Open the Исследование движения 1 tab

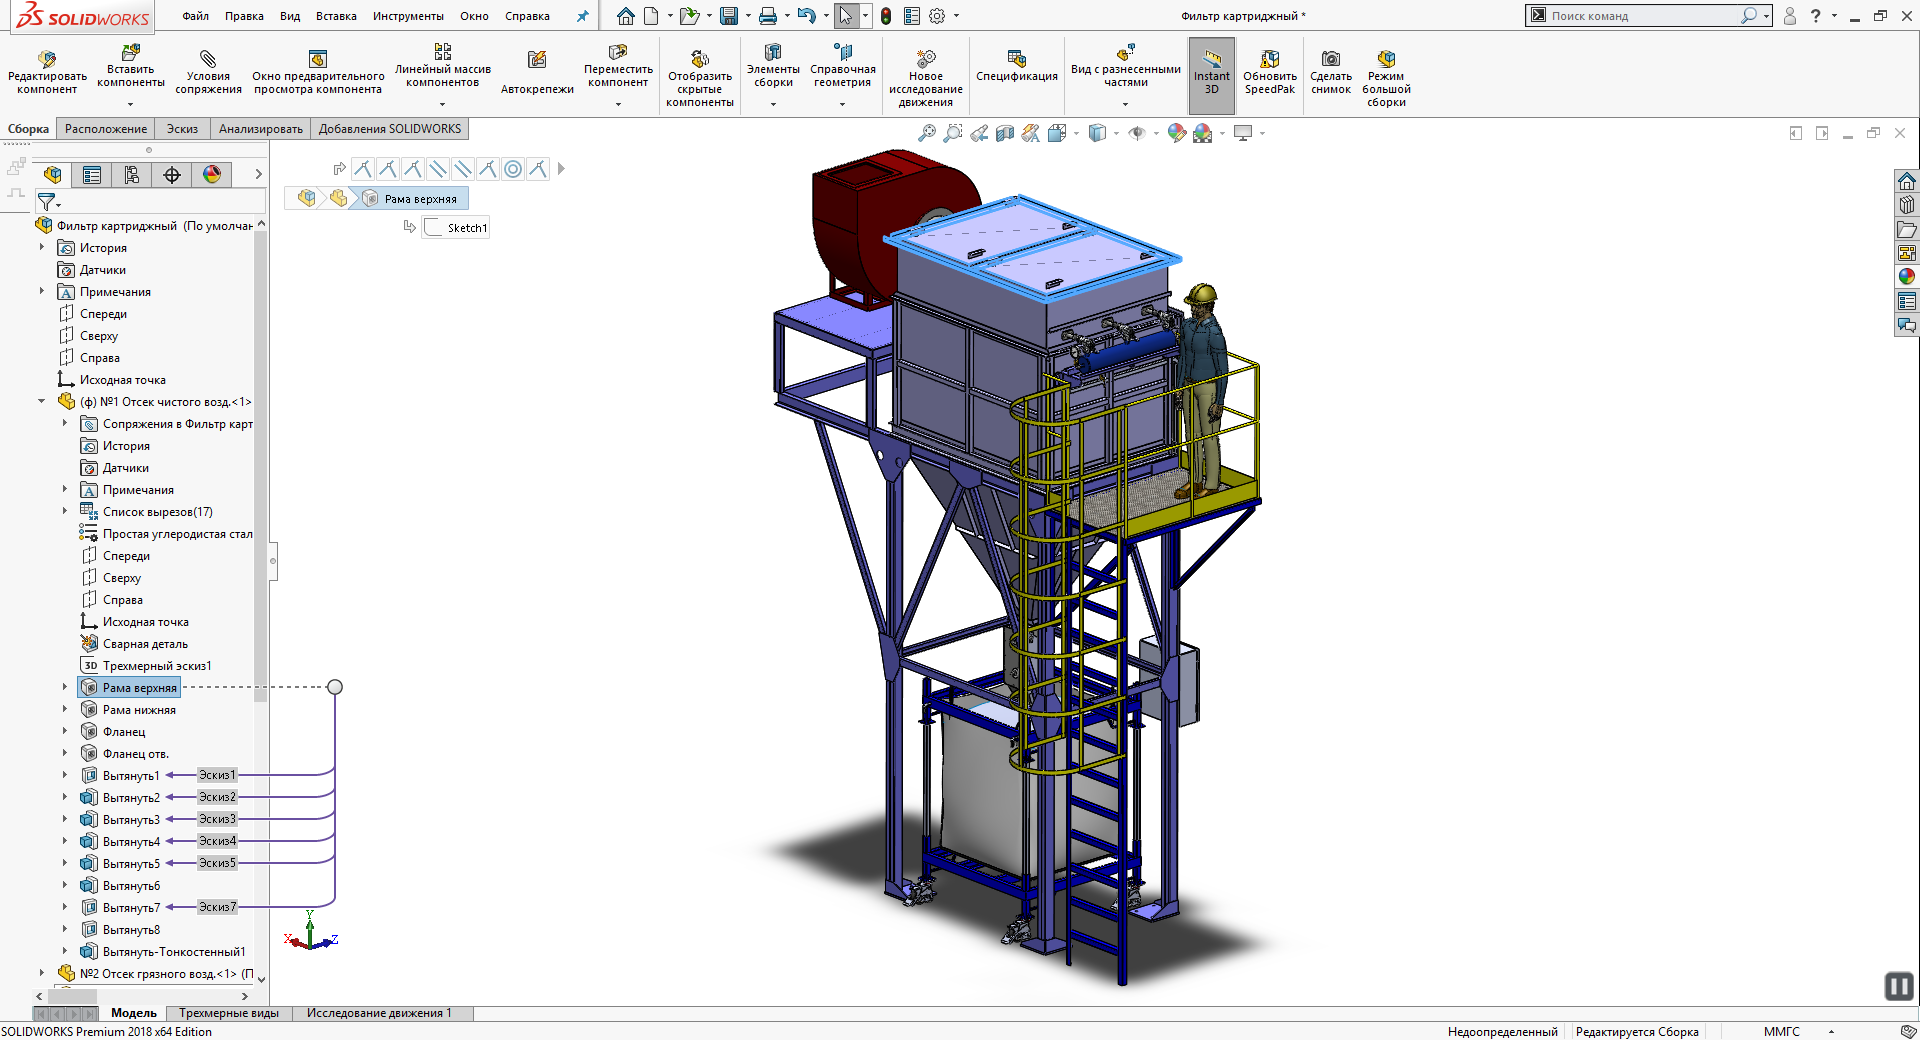[379, 1013]
